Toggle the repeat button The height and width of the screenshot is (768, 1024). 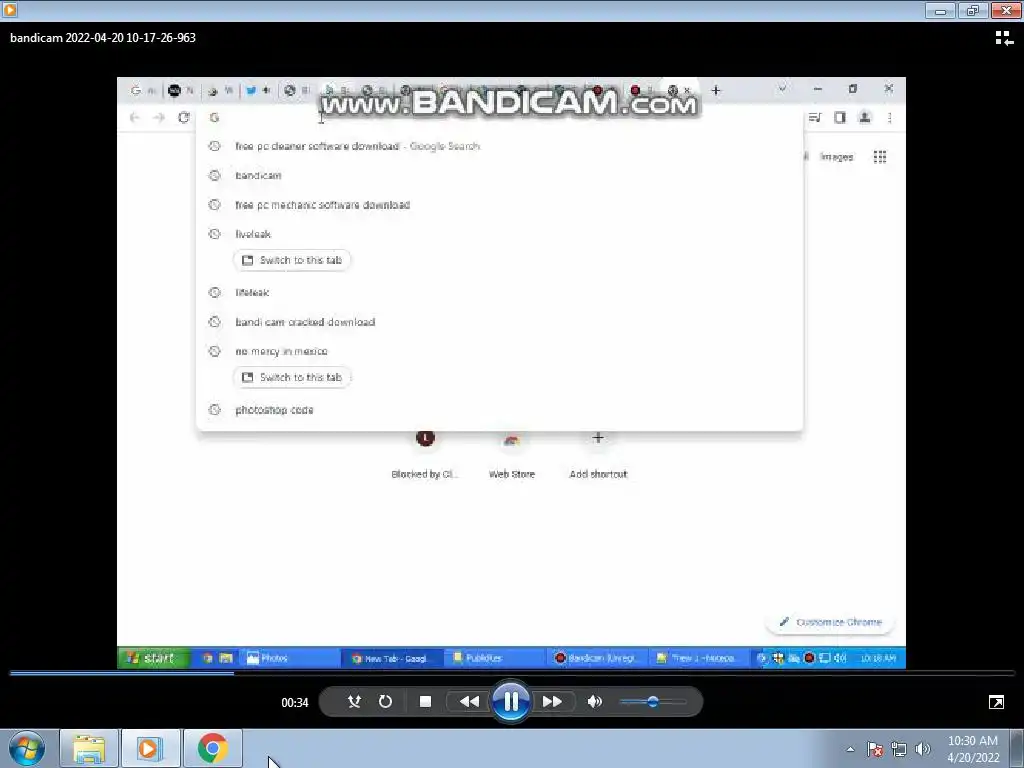pyautogui.click(x=385, y=701)
